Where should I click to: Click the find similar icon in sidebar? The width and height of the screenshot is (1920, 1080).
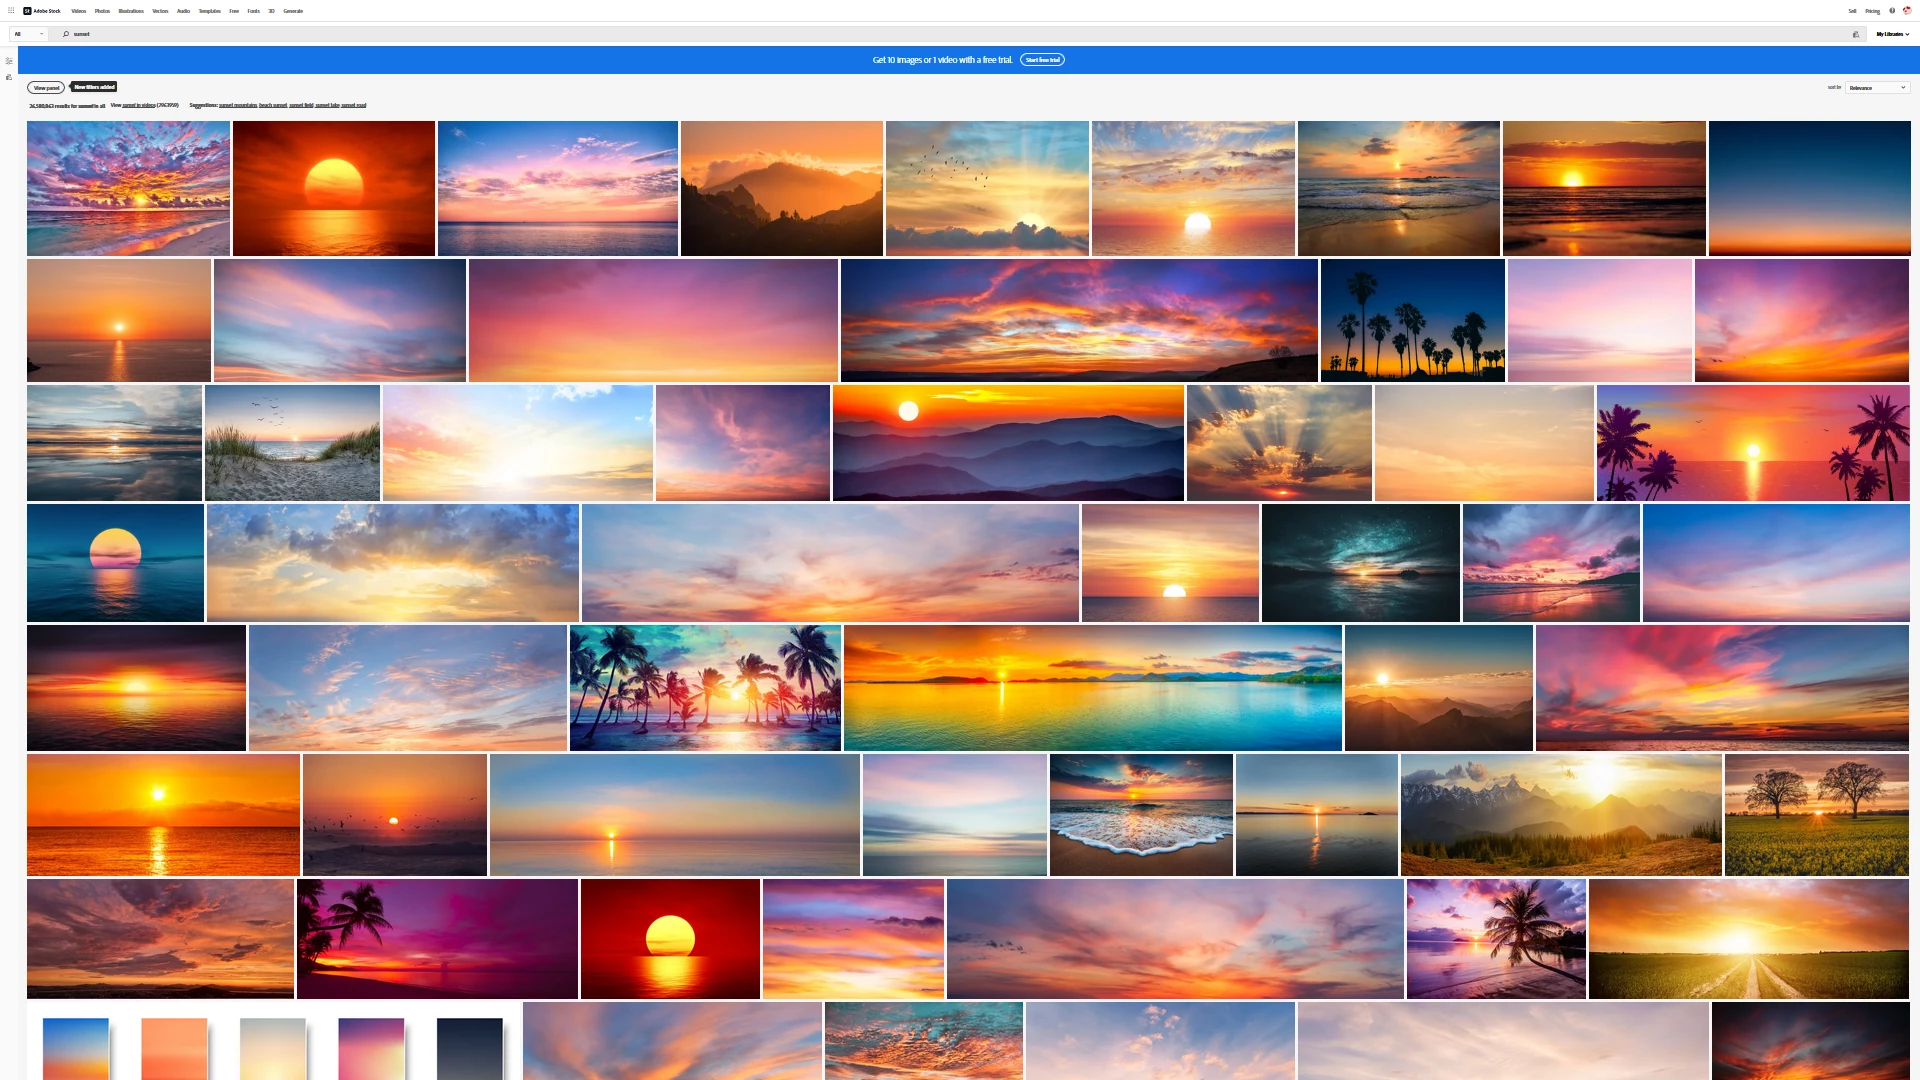coord(9,77)
